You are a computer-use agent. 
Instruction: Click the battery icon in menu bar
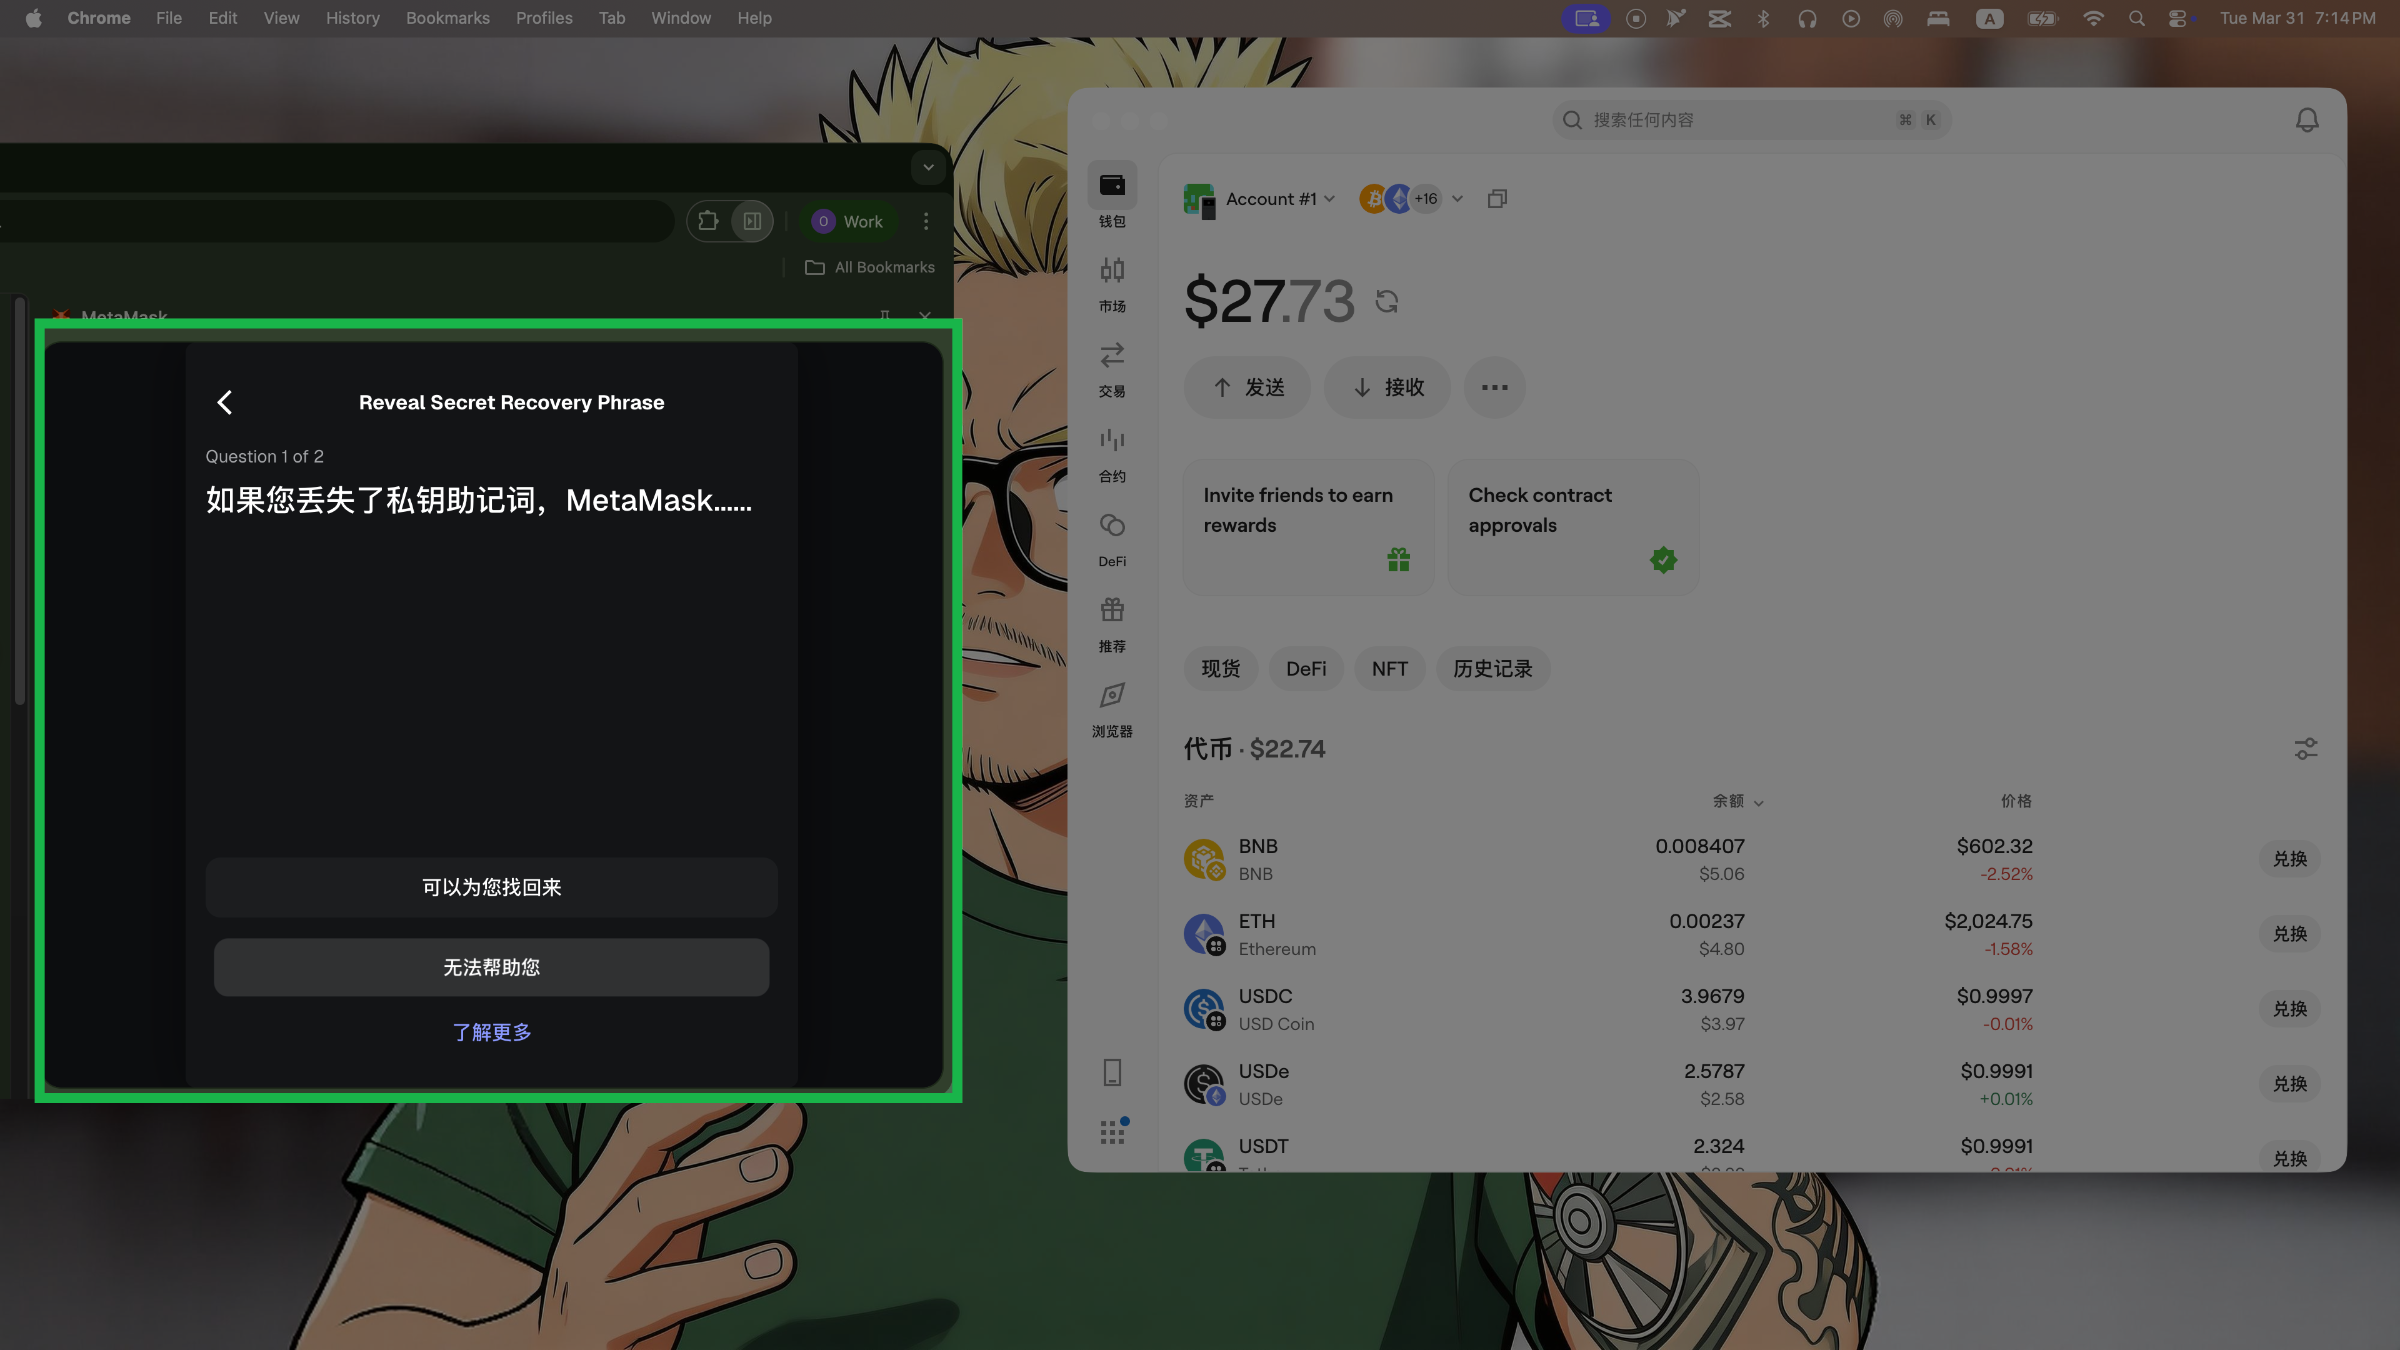point(2041,18)
